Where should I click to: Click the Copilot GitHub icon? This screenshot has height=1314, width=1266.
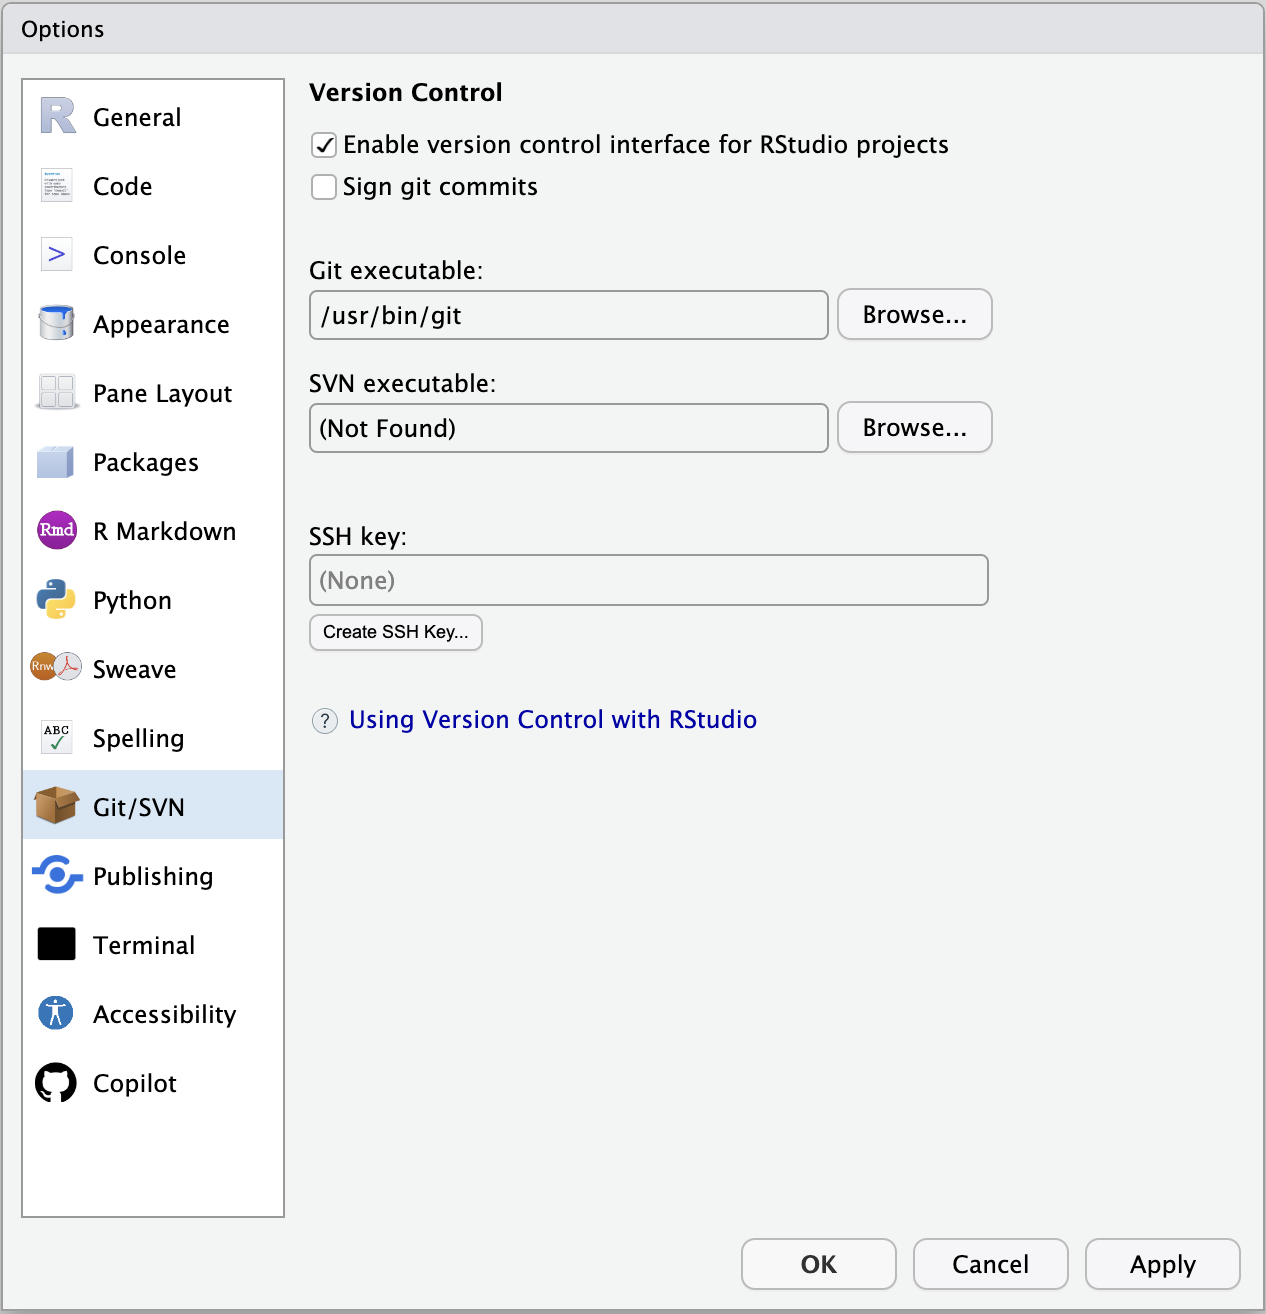pyautogui.click(x=57, y=1083)
